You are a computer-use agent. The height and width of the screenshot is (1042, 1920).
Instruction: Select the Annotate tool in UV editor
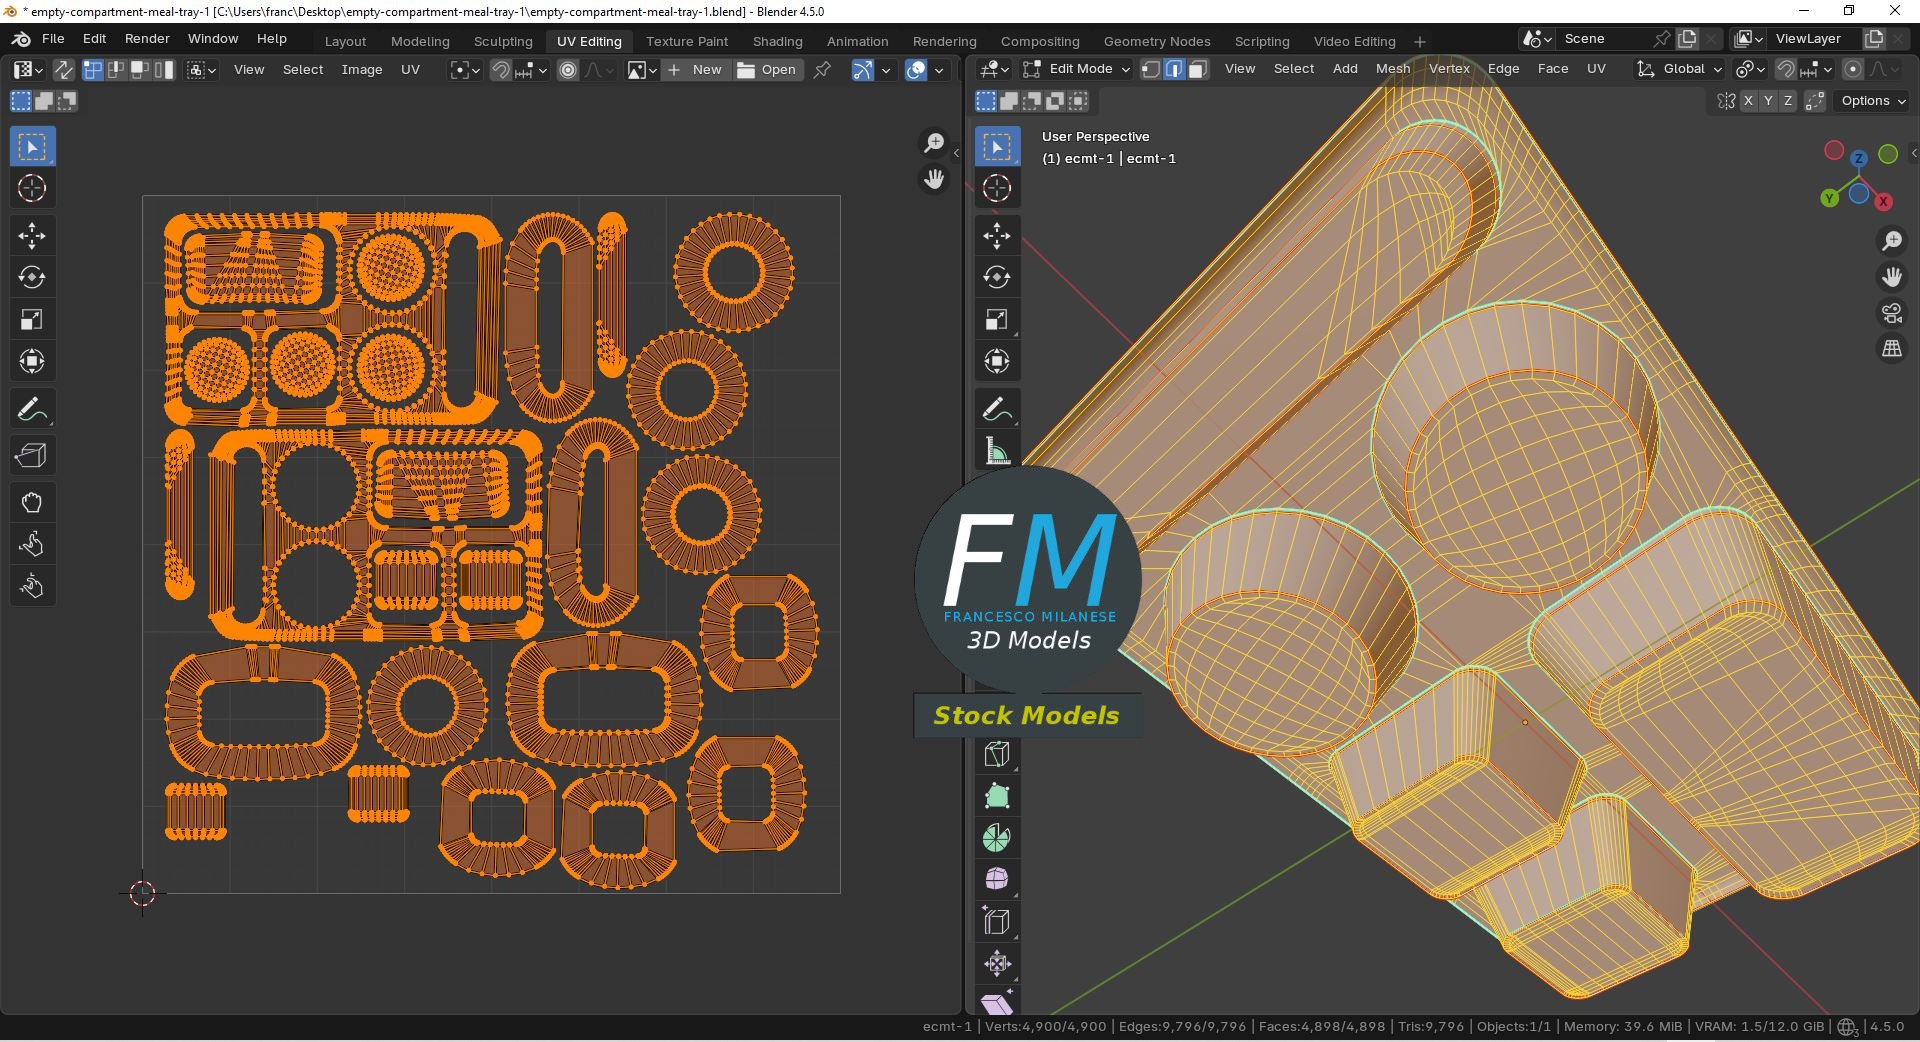coord(32,409)
